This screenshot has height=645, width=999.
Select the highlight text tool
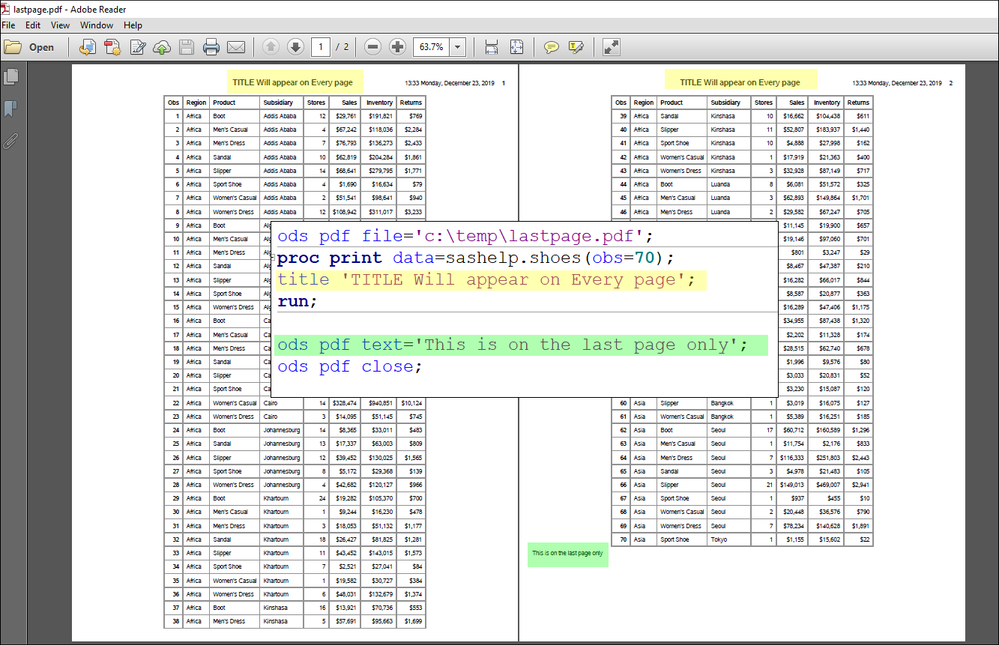[x=576, y=47]
